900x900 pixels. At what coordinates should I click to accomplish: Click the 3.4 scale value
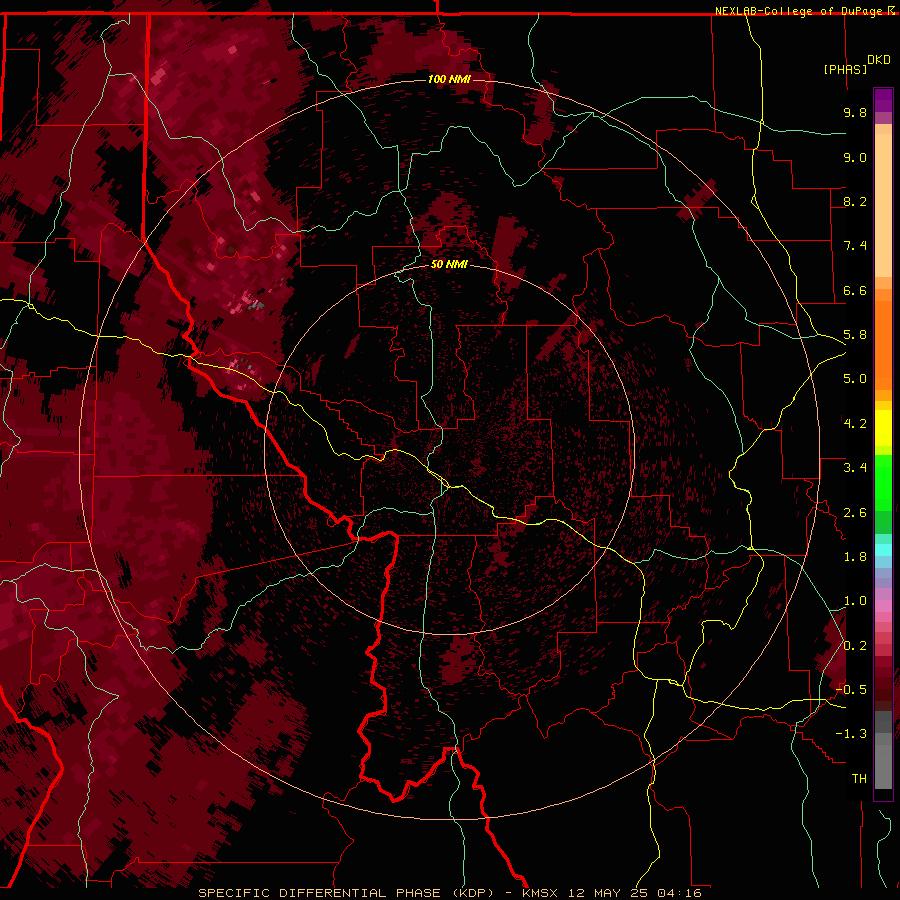tap(855, 468)
